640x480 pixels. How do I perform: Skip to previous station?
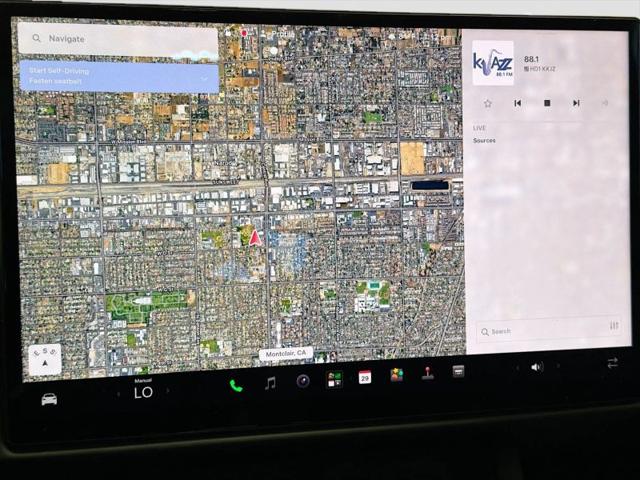(x=518, y=103)
